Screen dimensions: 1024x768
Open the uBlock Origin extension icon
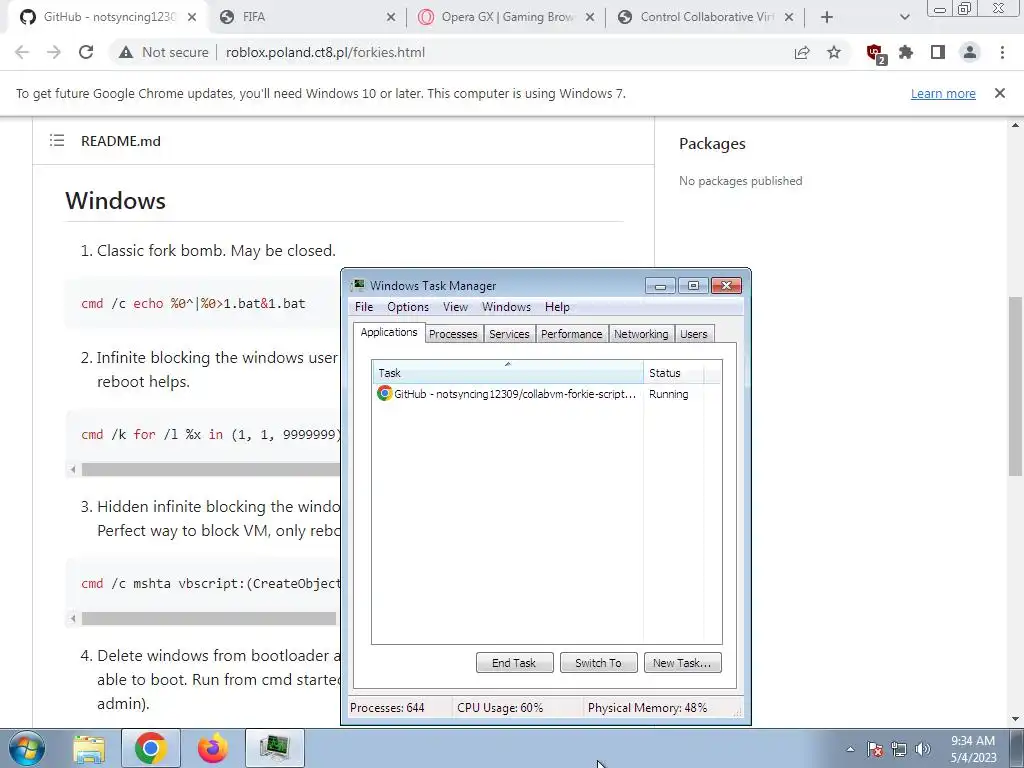click(x=875, y=53)
